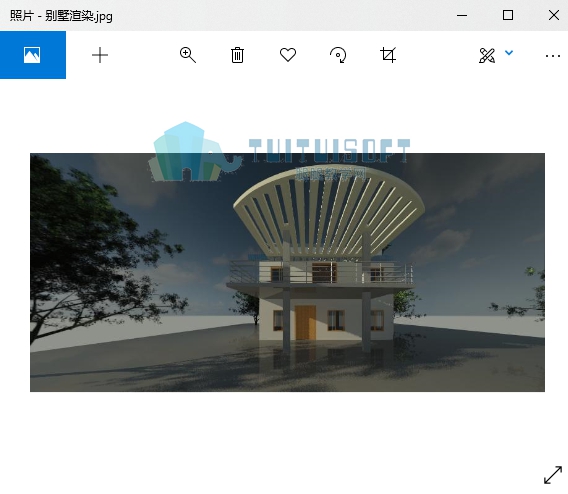Viewport: 568px width, 494px height.
Task: Select the Zoom magnifier tool
Action: click(188, 55)
